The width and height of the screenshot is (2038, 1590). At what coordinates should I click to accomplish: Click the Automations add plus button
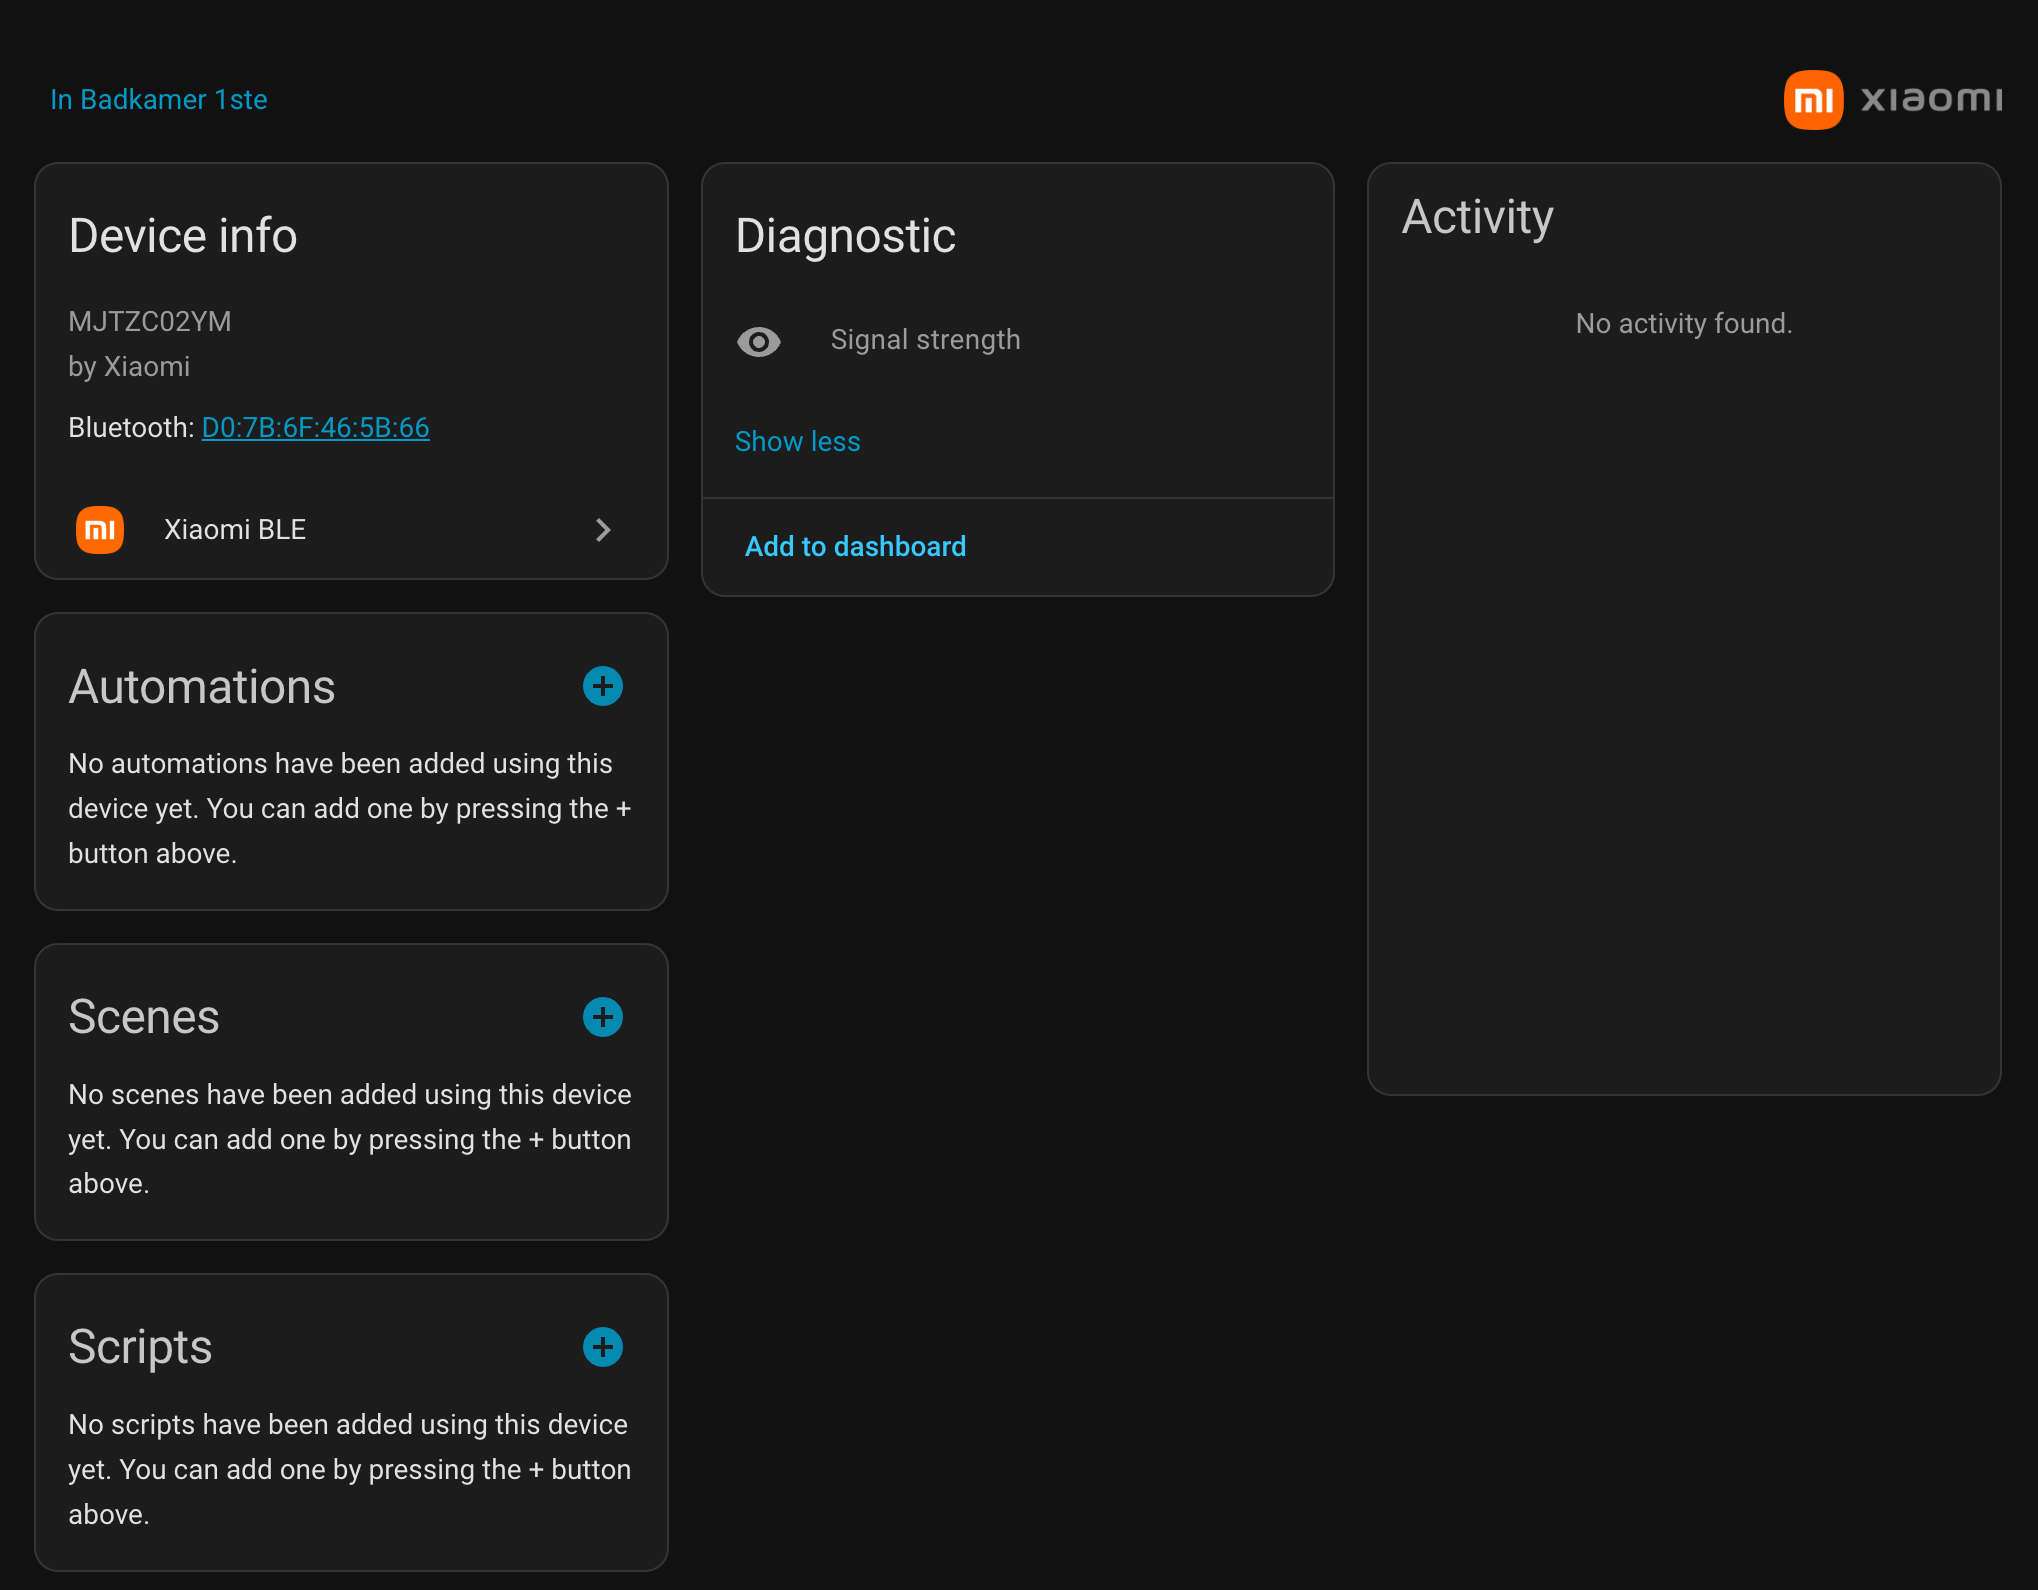point(602,686)
